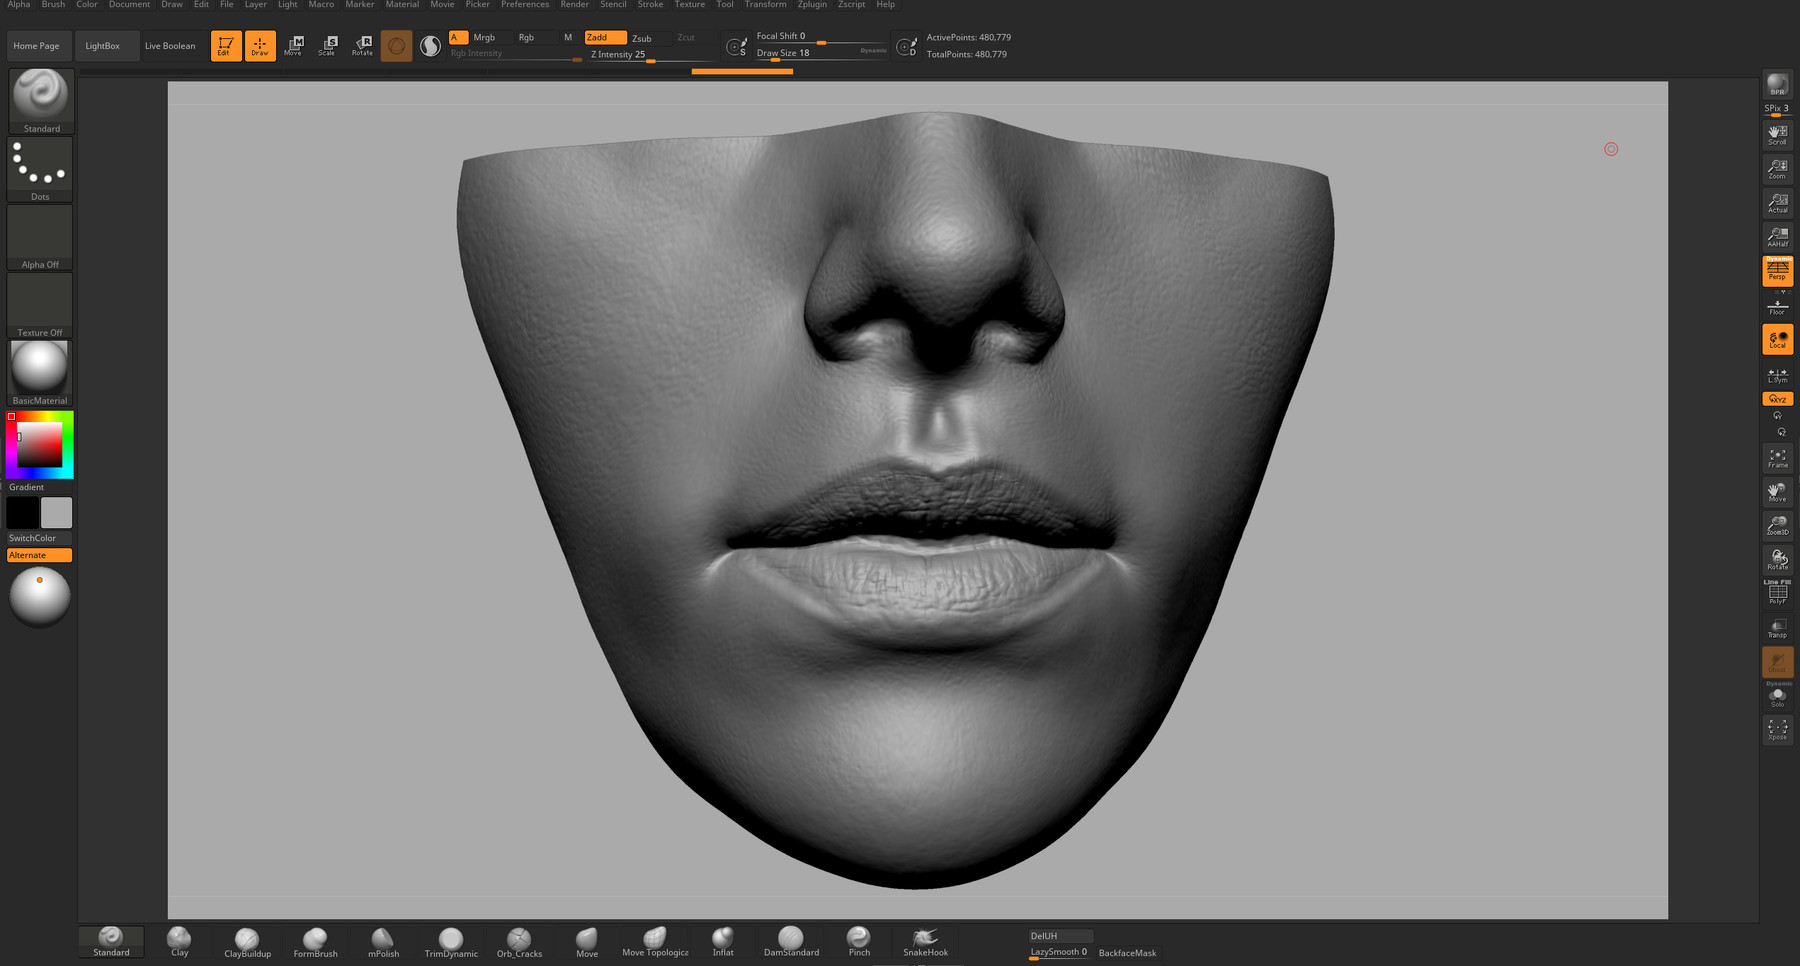Select the Scale gyro tool
The width and height of the screenshot is (1800, 966).
tap(328, 45)
